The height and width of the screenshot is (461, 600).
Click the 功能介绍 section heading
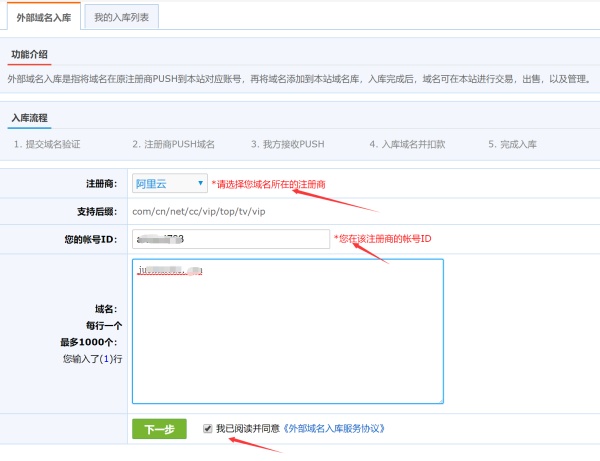29,54
